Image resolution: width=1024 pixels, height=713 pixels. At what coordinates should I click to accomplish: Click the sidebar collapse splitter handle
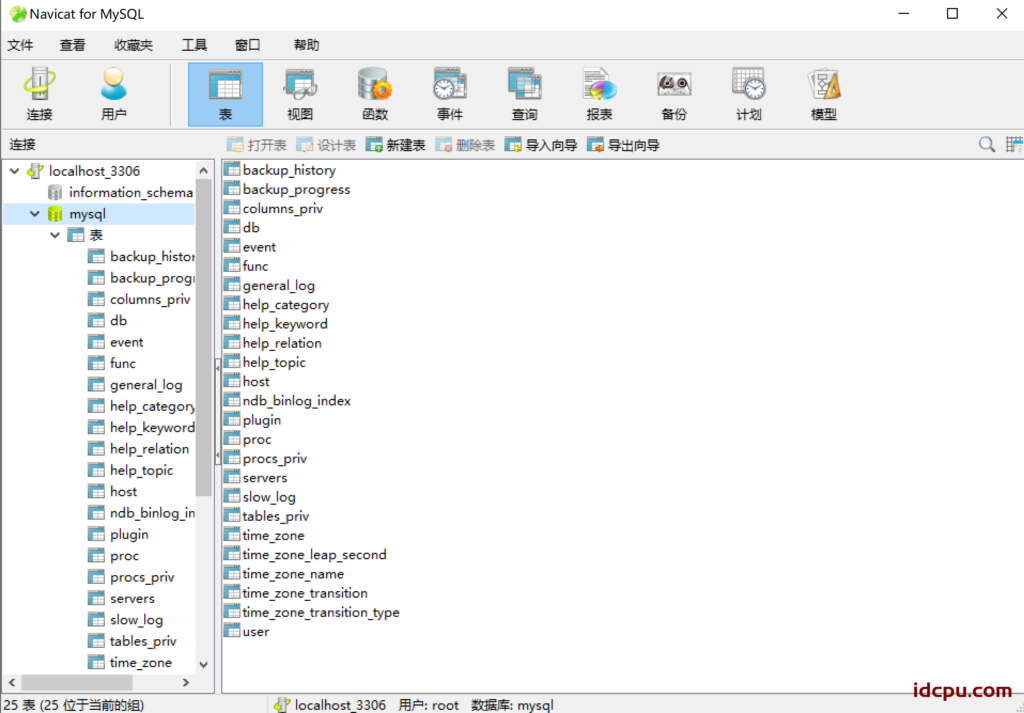(218, 411)
